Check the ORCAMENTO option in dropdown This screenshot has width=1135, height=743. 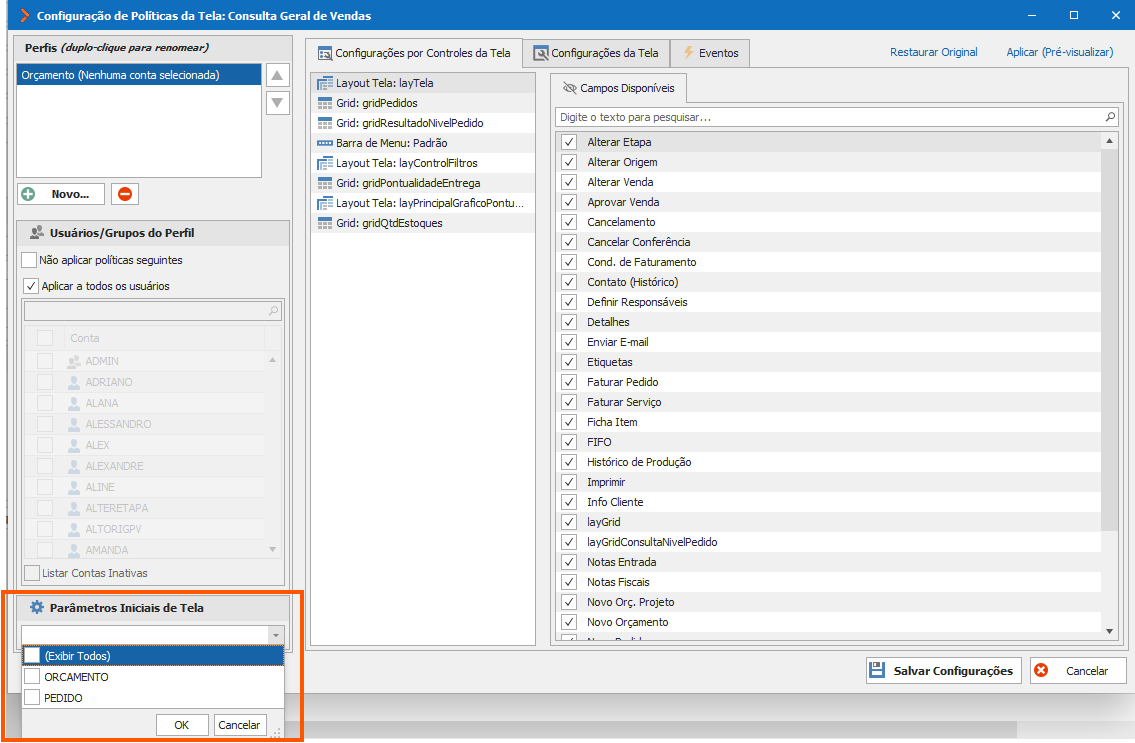[32, 676]
